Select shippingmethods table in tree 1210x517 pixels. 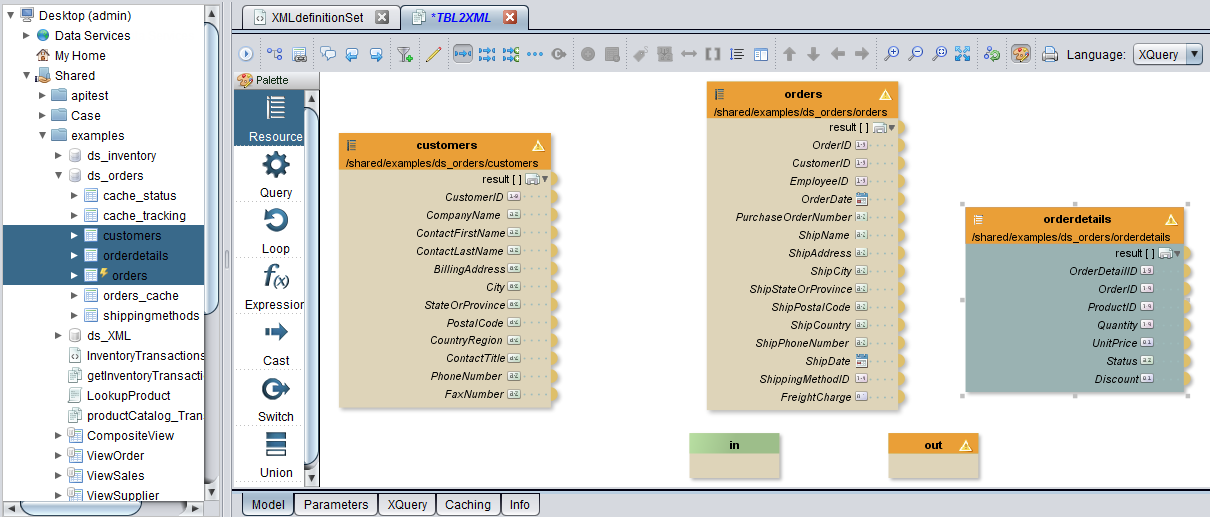click(x=151, y=316)
